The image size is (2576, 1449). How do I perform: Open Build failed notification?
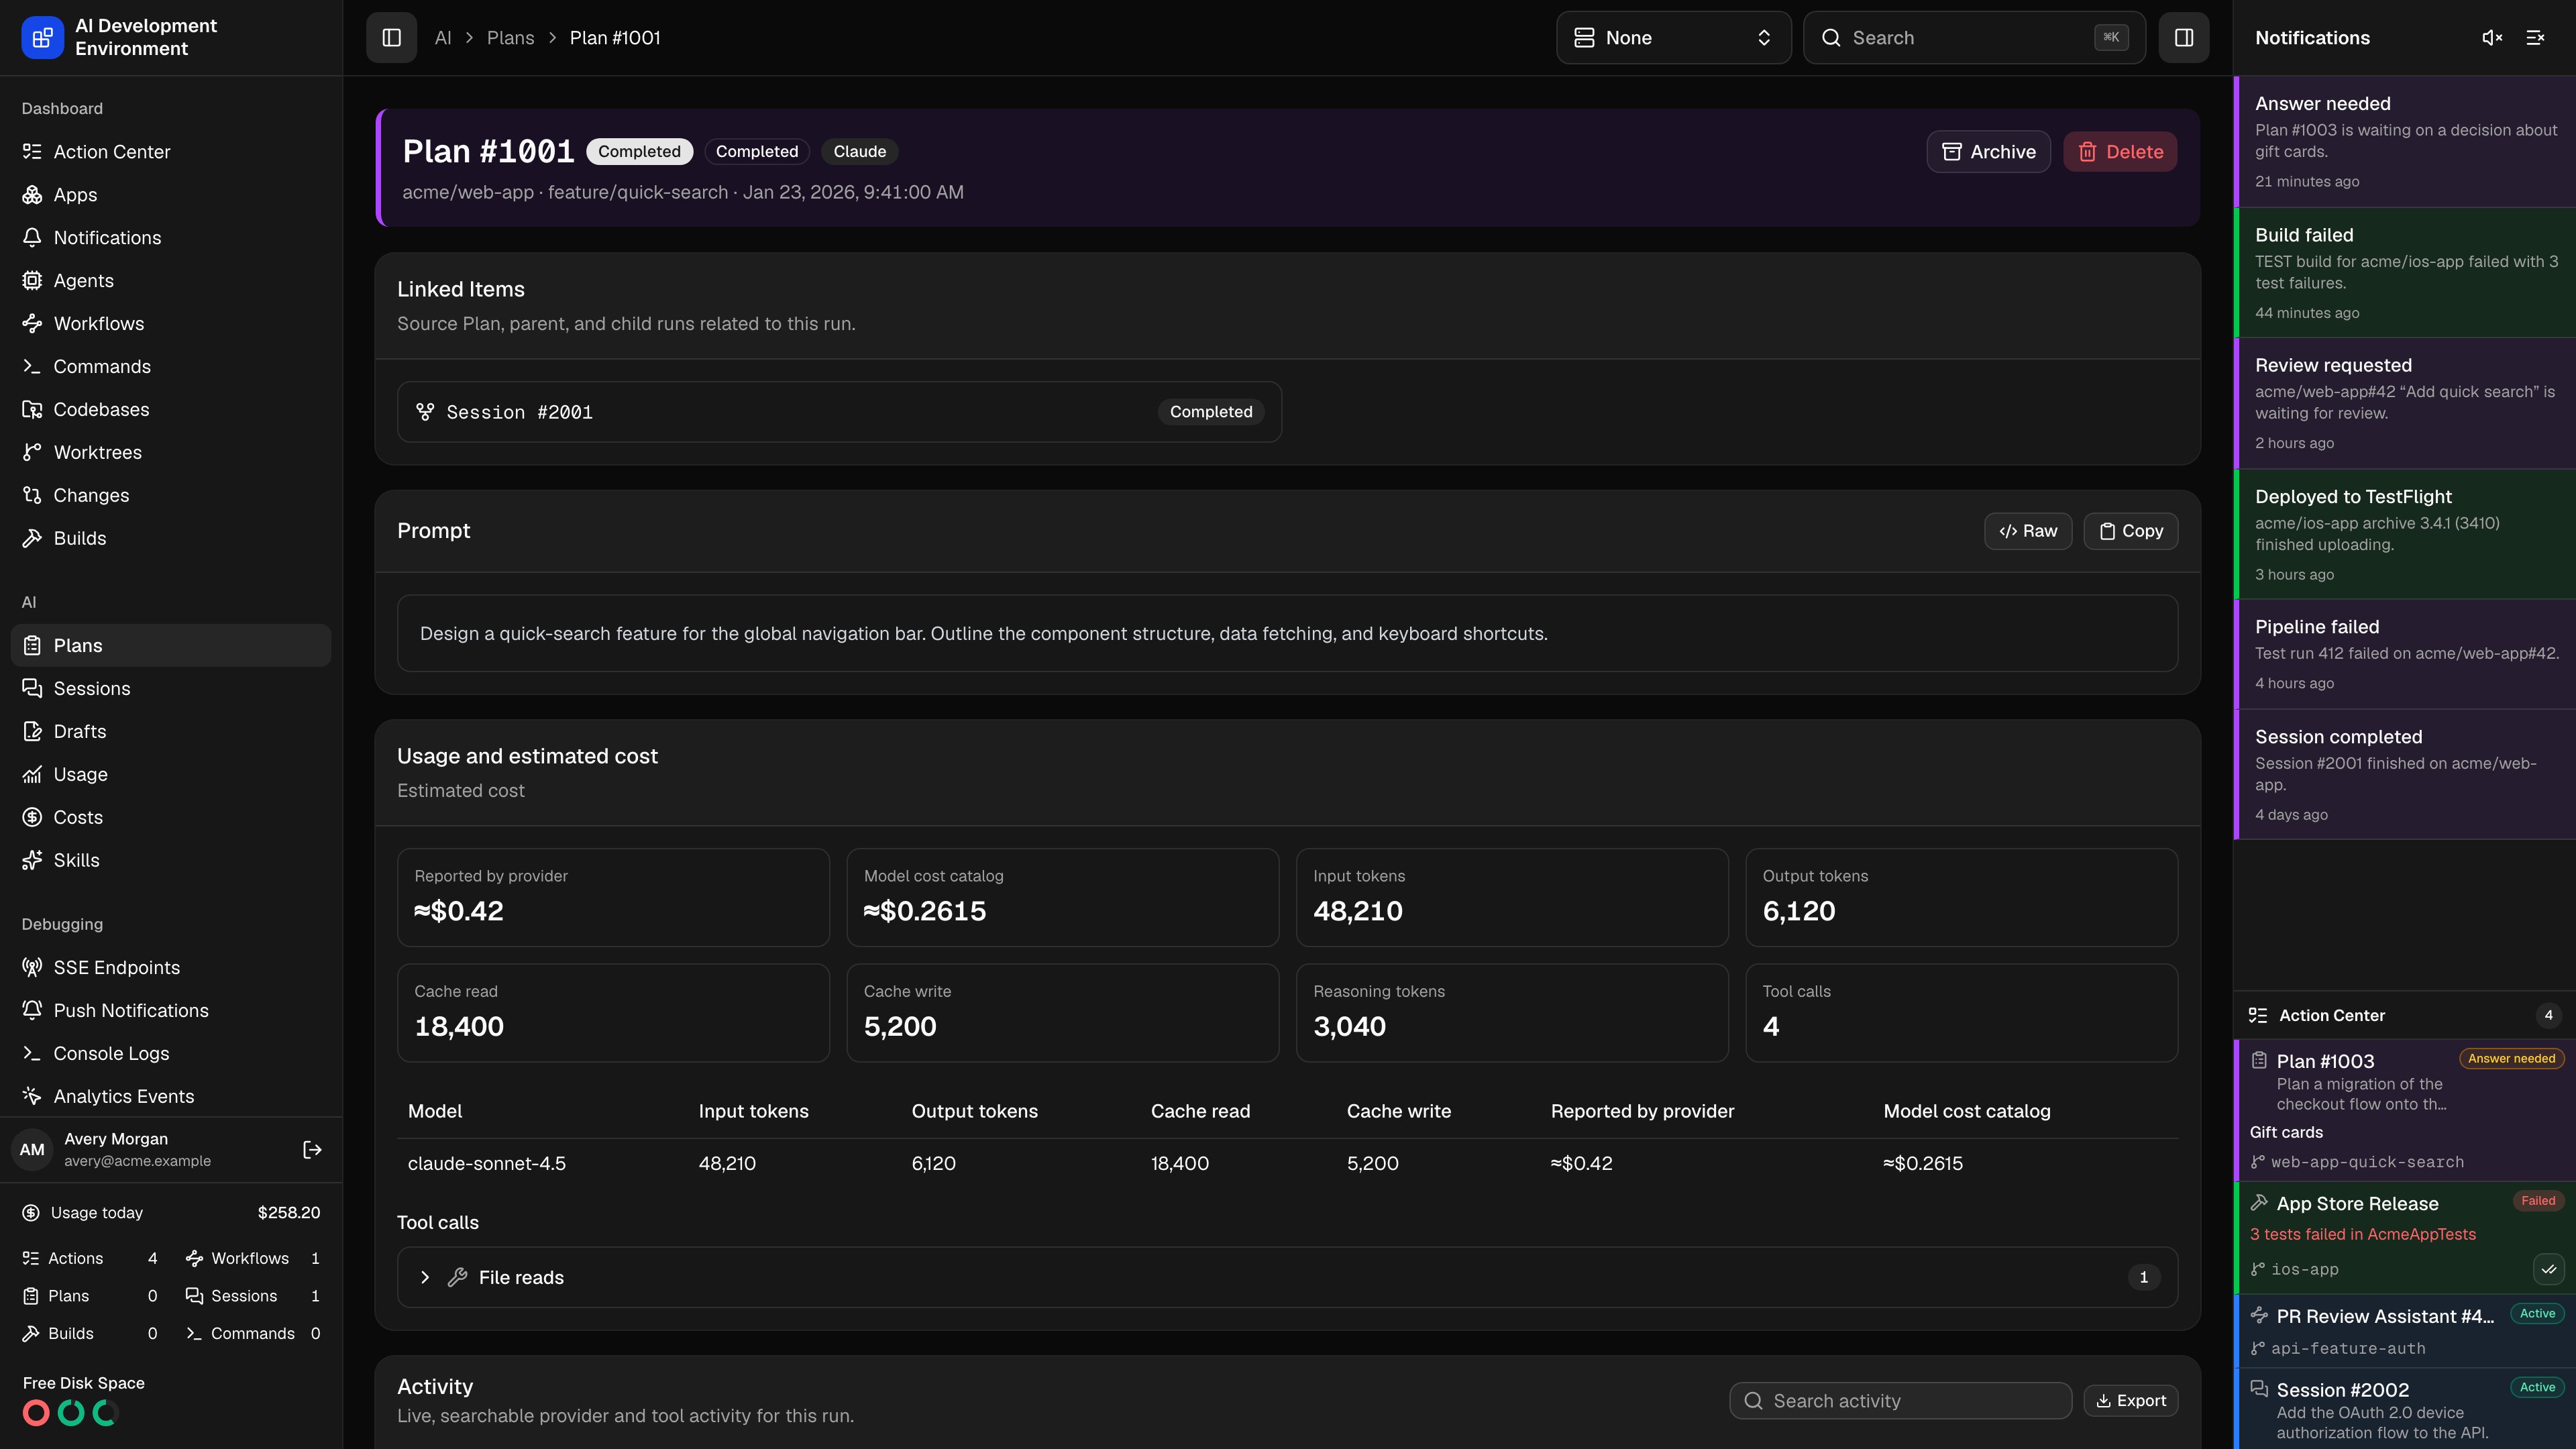tap(2405, 273)
